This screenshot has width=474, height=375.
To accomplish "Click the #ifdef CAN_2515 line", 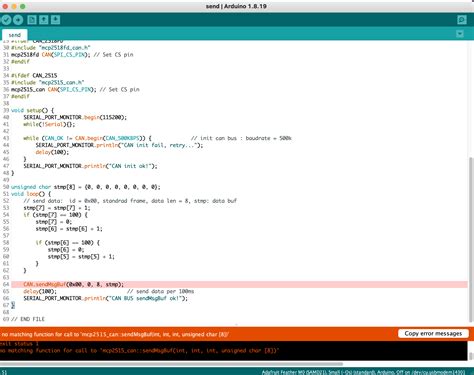I will pyautogui.click(x=34, y=76).
